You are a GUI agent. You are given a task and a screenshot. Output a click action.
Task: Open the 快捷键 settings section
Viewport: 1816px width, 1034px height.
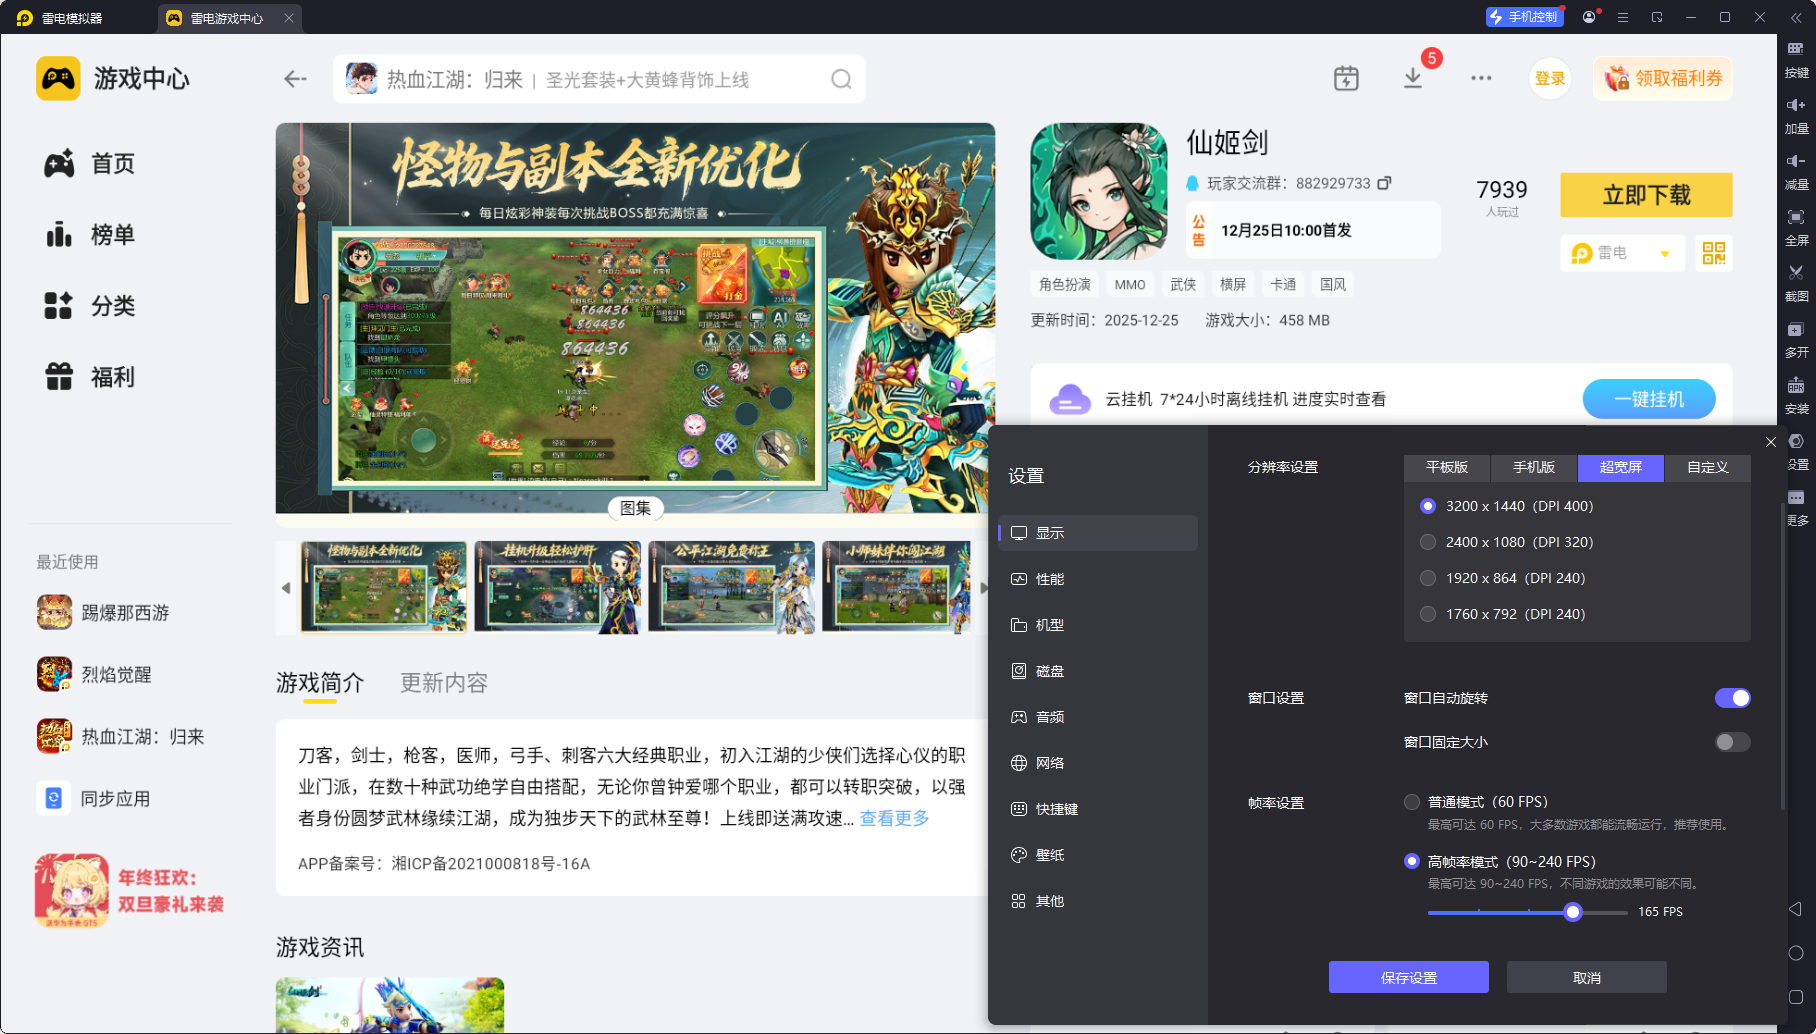click(x=1098, y=809)
